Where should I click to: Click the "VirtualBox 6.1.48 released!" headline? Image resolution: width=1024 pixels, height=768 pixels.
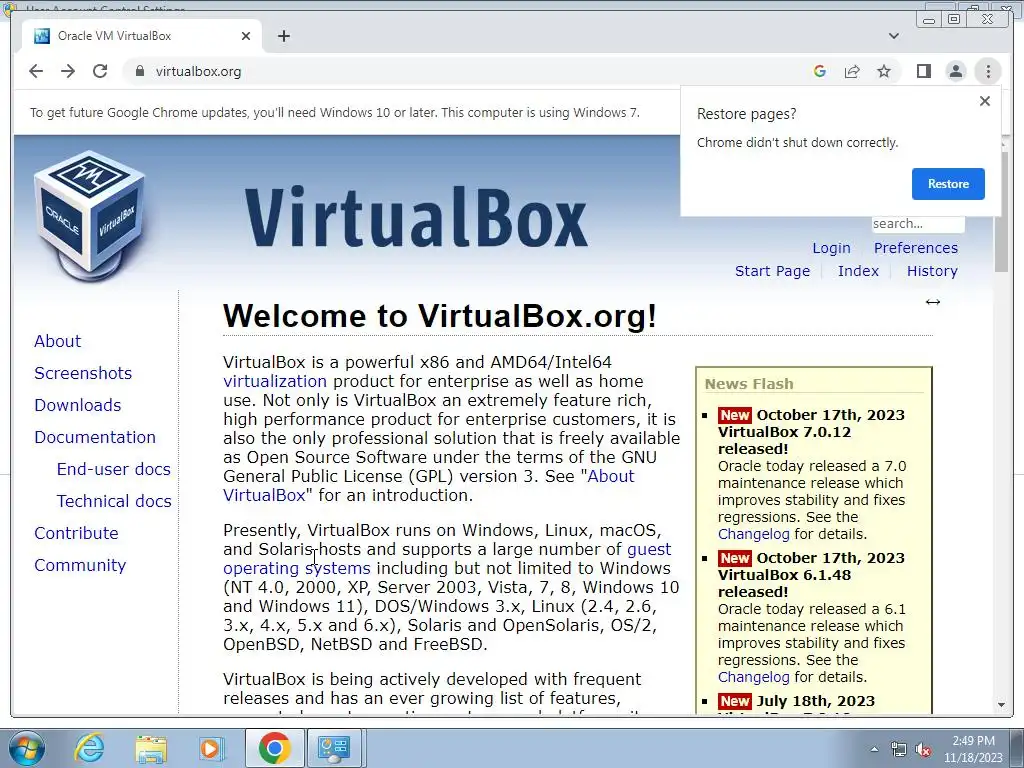[x=783, y=584]
